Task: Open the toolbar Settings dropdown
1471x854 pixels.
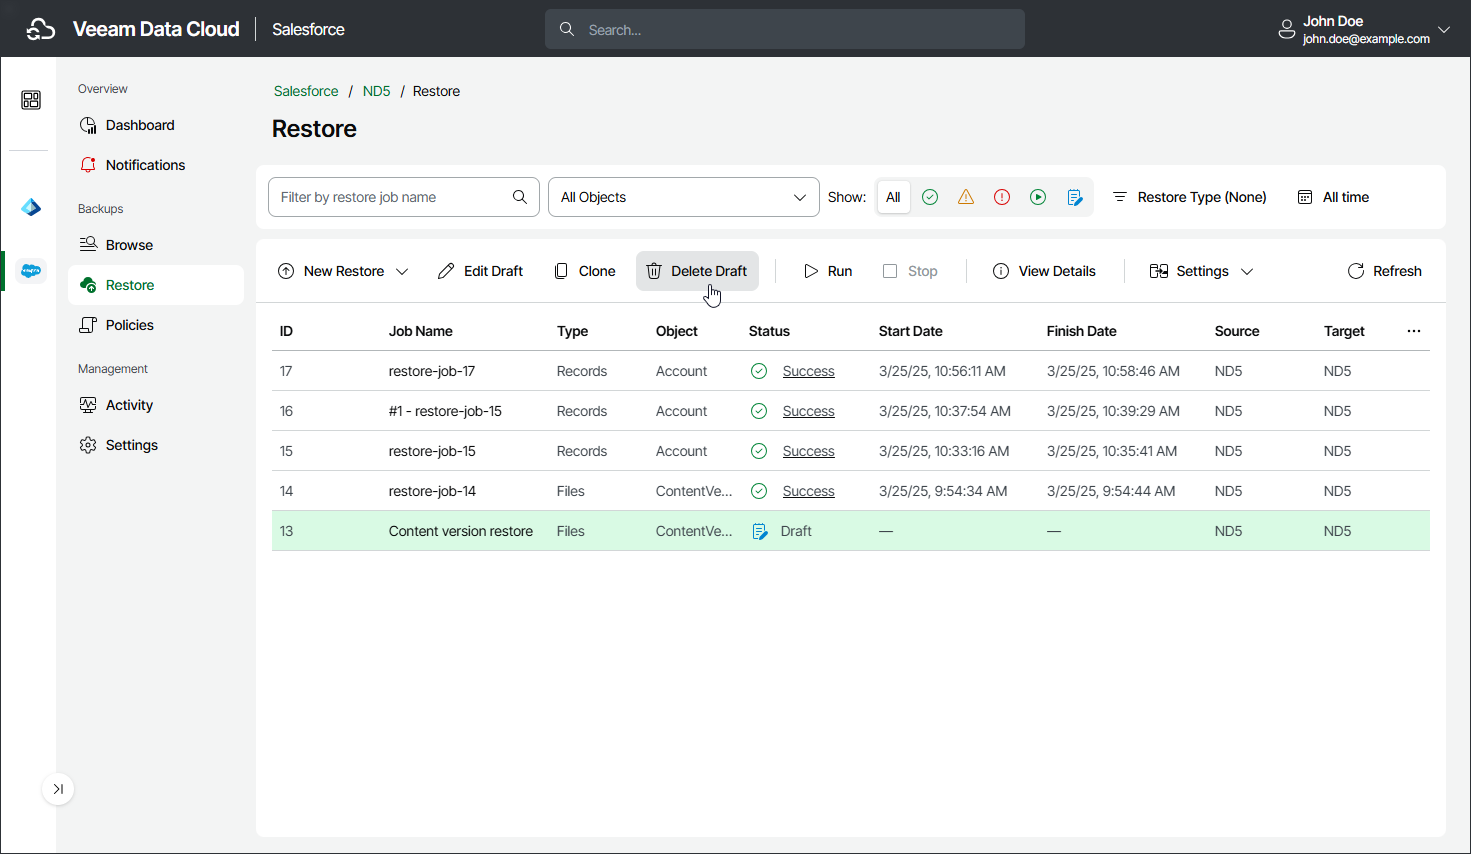Action: pos(1201,271)
